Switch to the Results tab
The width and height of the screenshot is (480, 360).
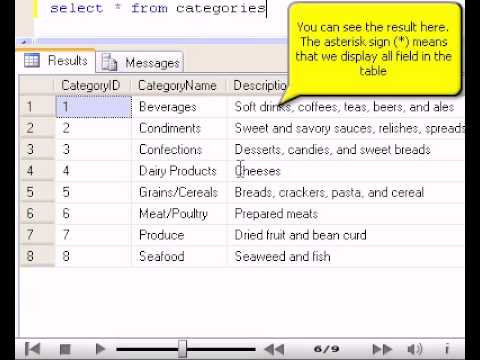click(x=56, y=61)
